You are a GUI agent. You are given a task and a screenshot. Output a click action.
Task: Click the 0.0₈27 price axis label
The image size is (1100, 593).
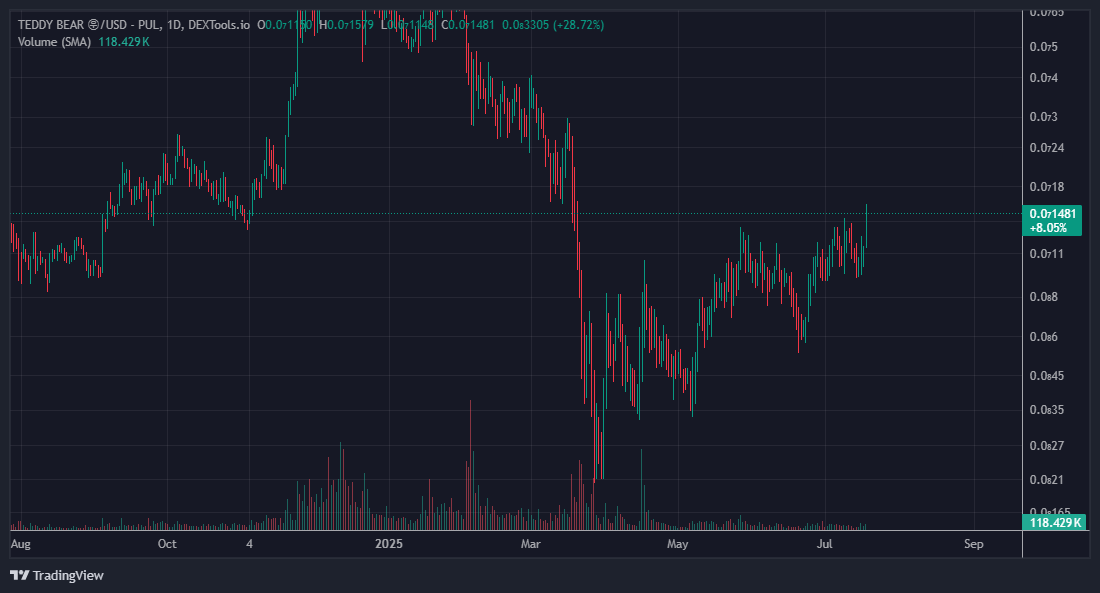1047,446
